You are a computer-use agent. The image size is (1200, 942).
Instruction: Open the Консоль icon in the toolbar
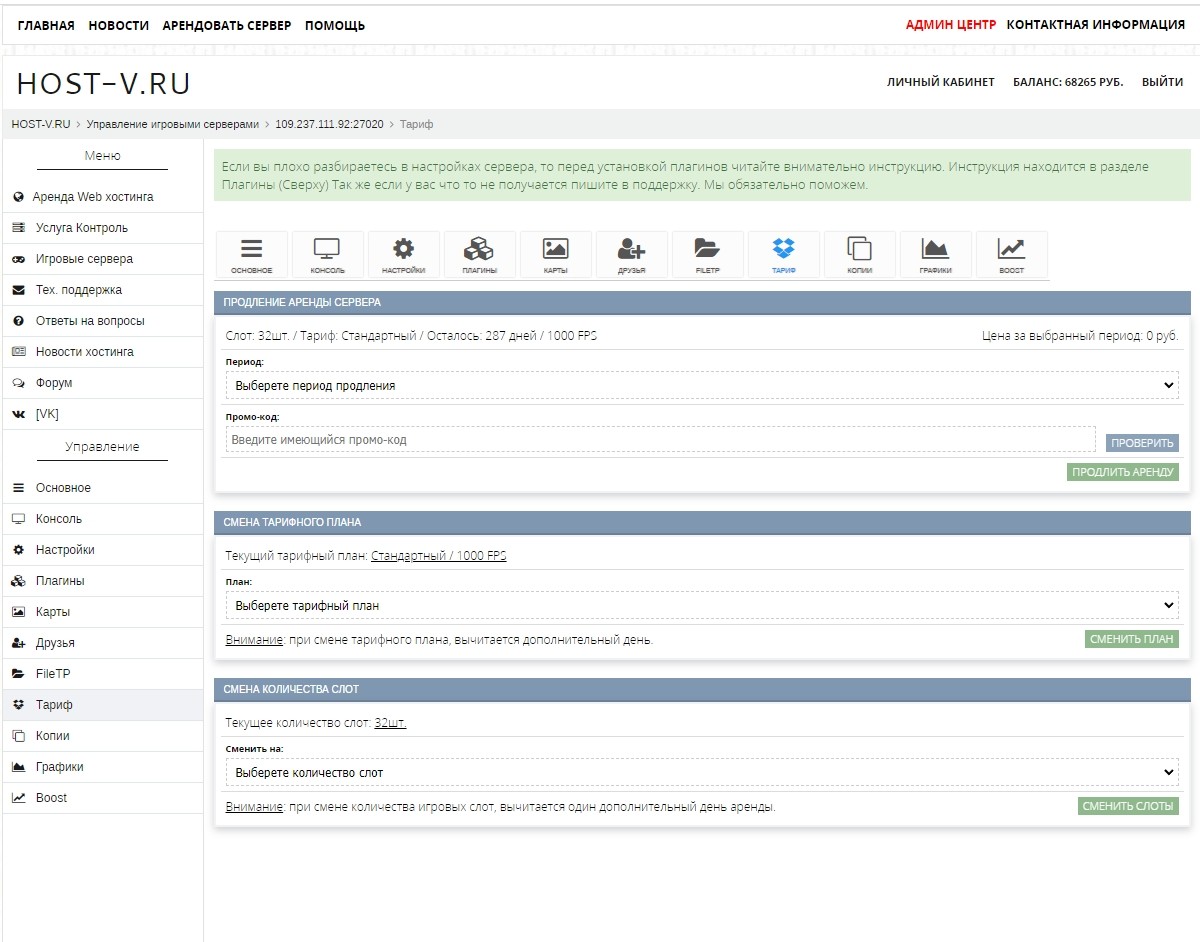point(327,255)
